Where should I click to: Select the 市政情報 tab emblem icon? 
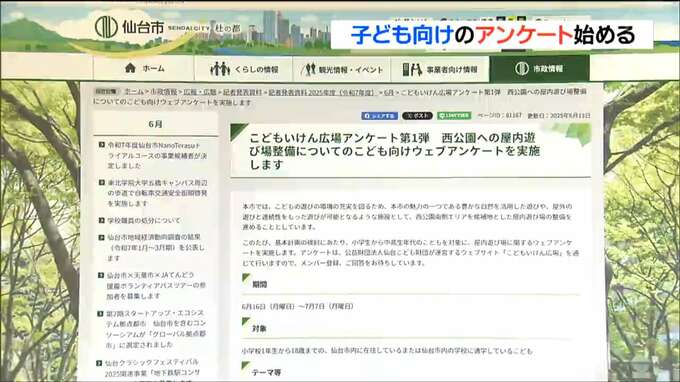pyautogui.click(x=522, y=69)
